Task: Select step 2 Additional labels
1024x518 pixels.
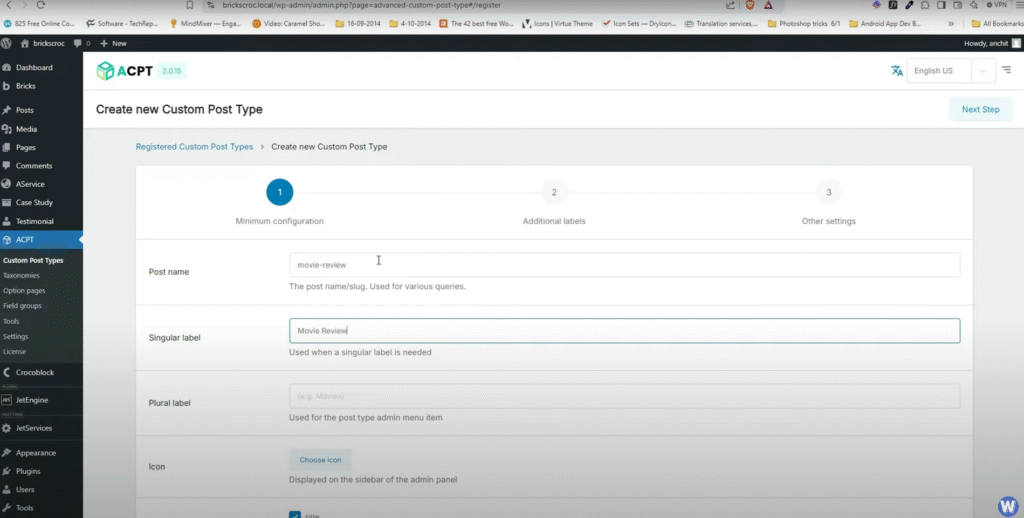Action: pos(554,192)
